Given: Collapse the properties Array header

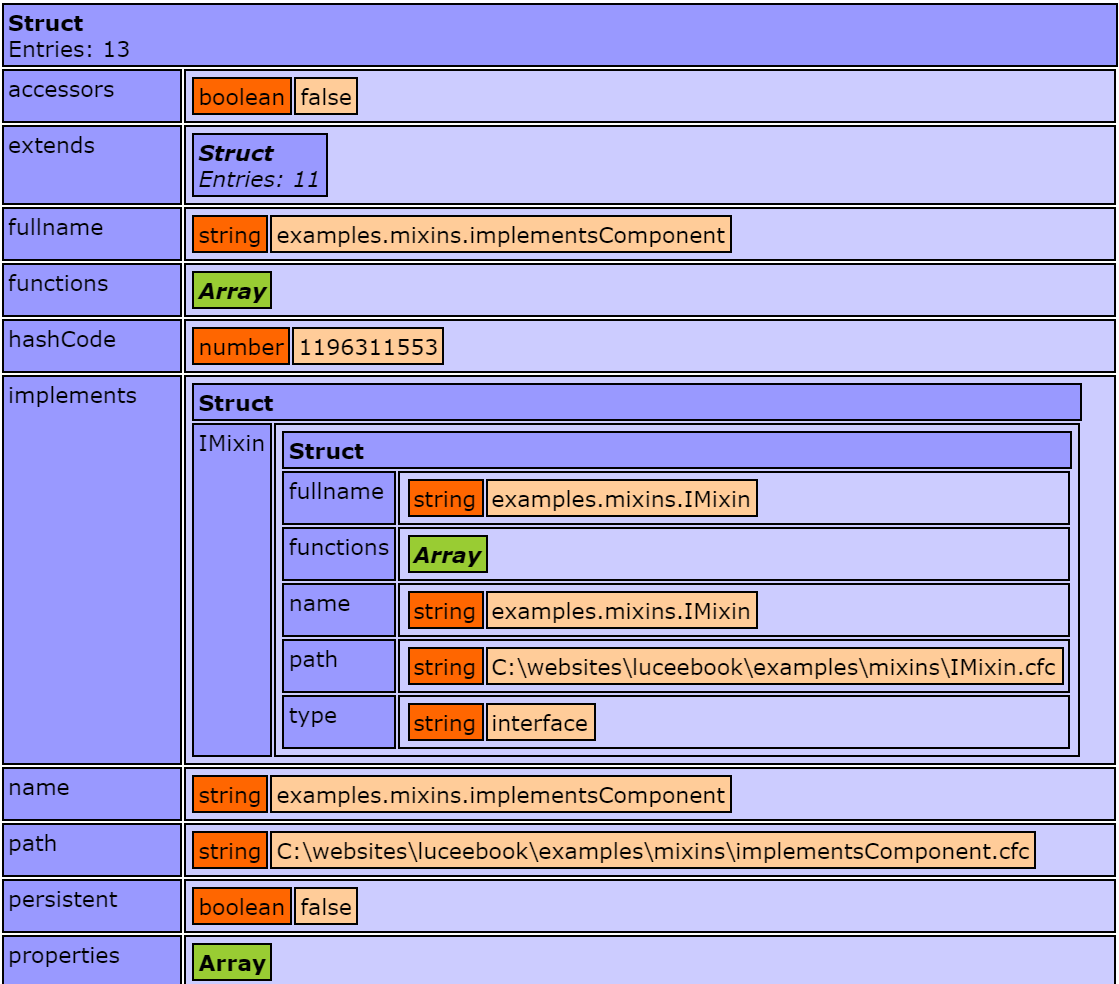Looking at the screenshot, I should point(232,963).
